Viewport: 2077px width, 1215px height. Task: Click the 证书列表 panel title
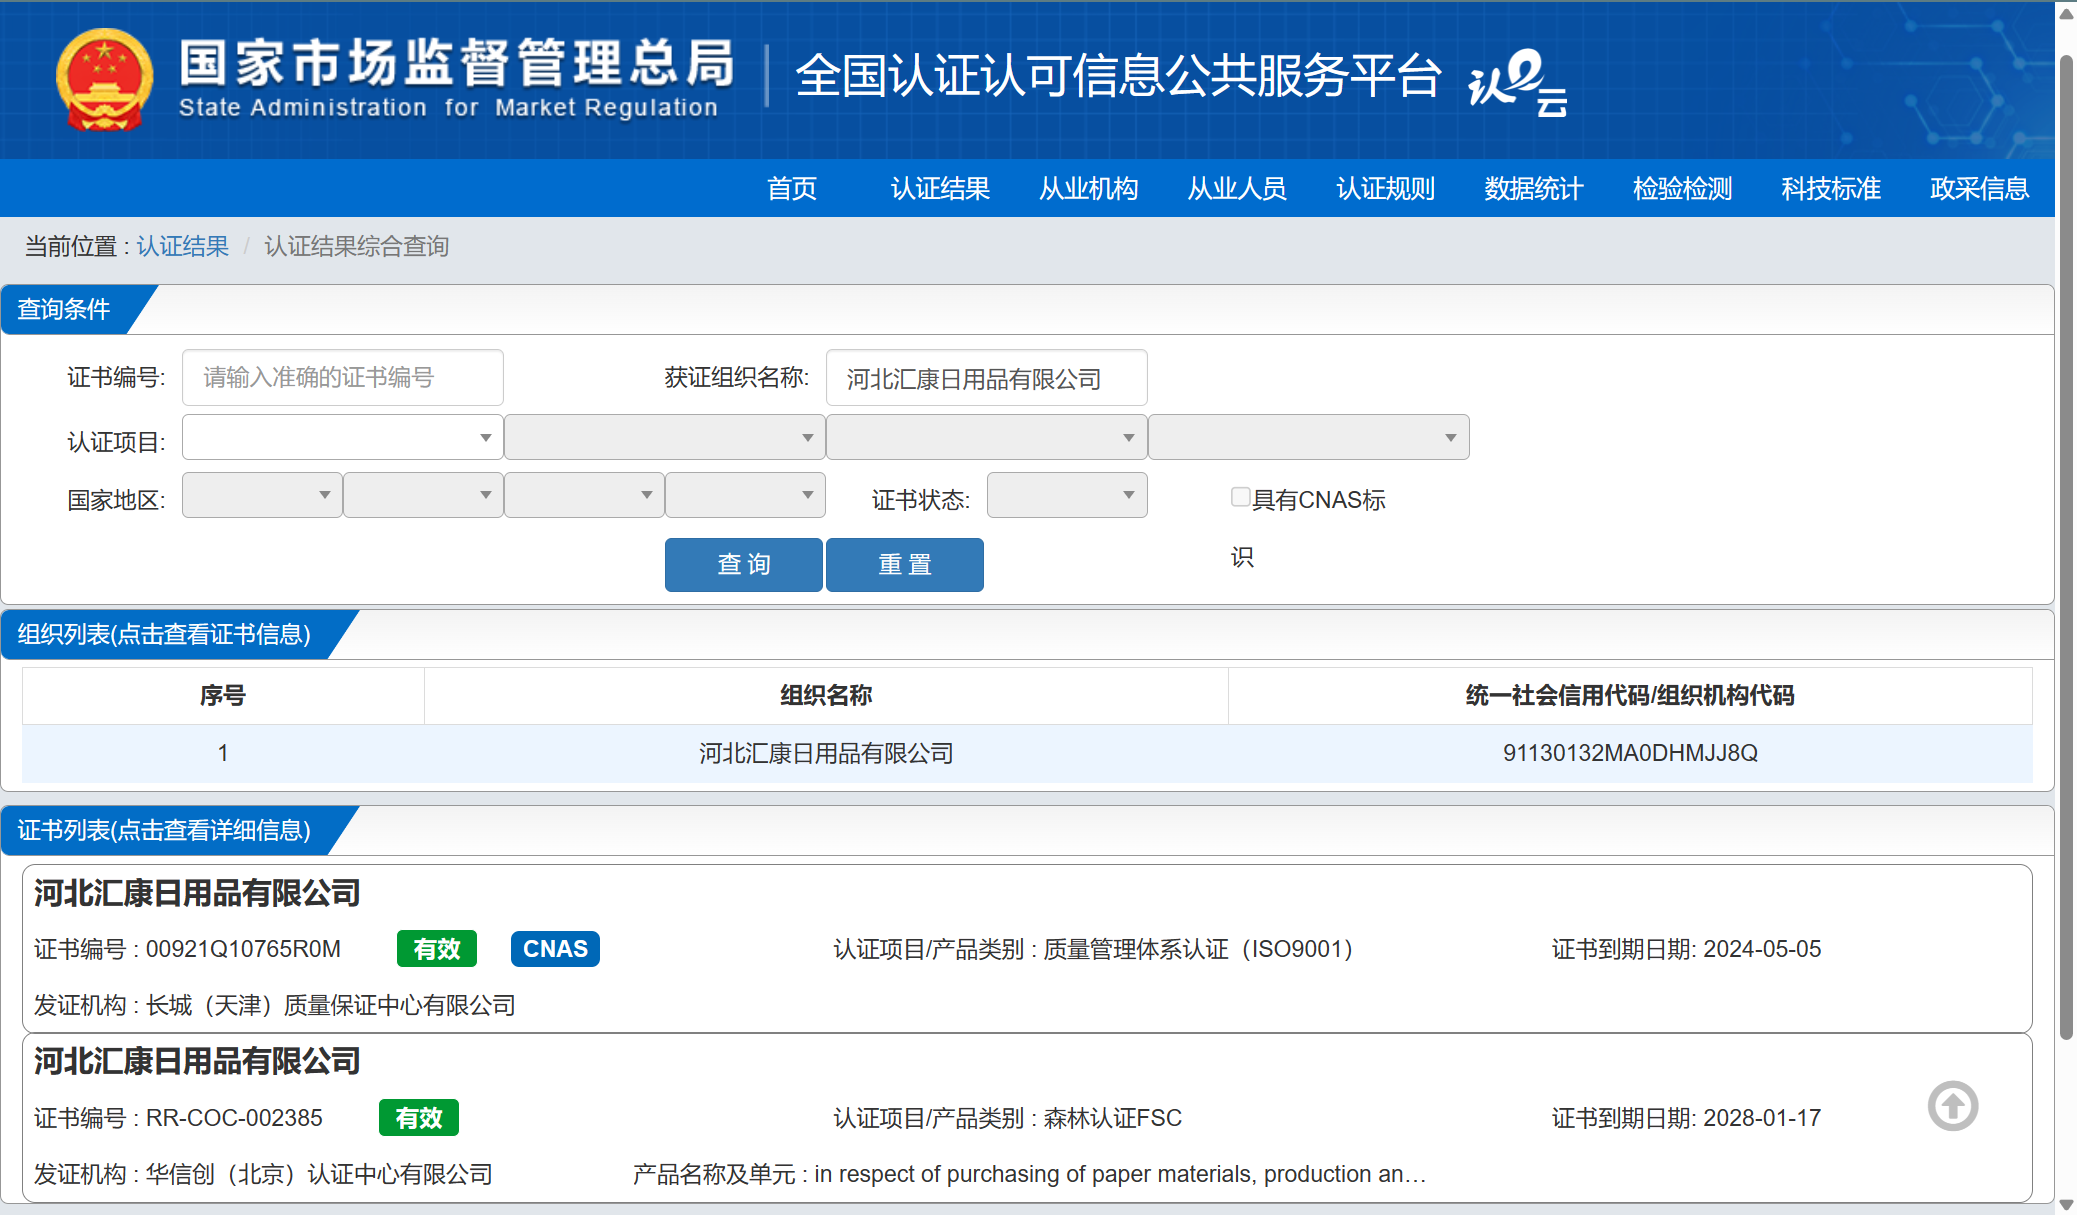click(x=164, y=830)
